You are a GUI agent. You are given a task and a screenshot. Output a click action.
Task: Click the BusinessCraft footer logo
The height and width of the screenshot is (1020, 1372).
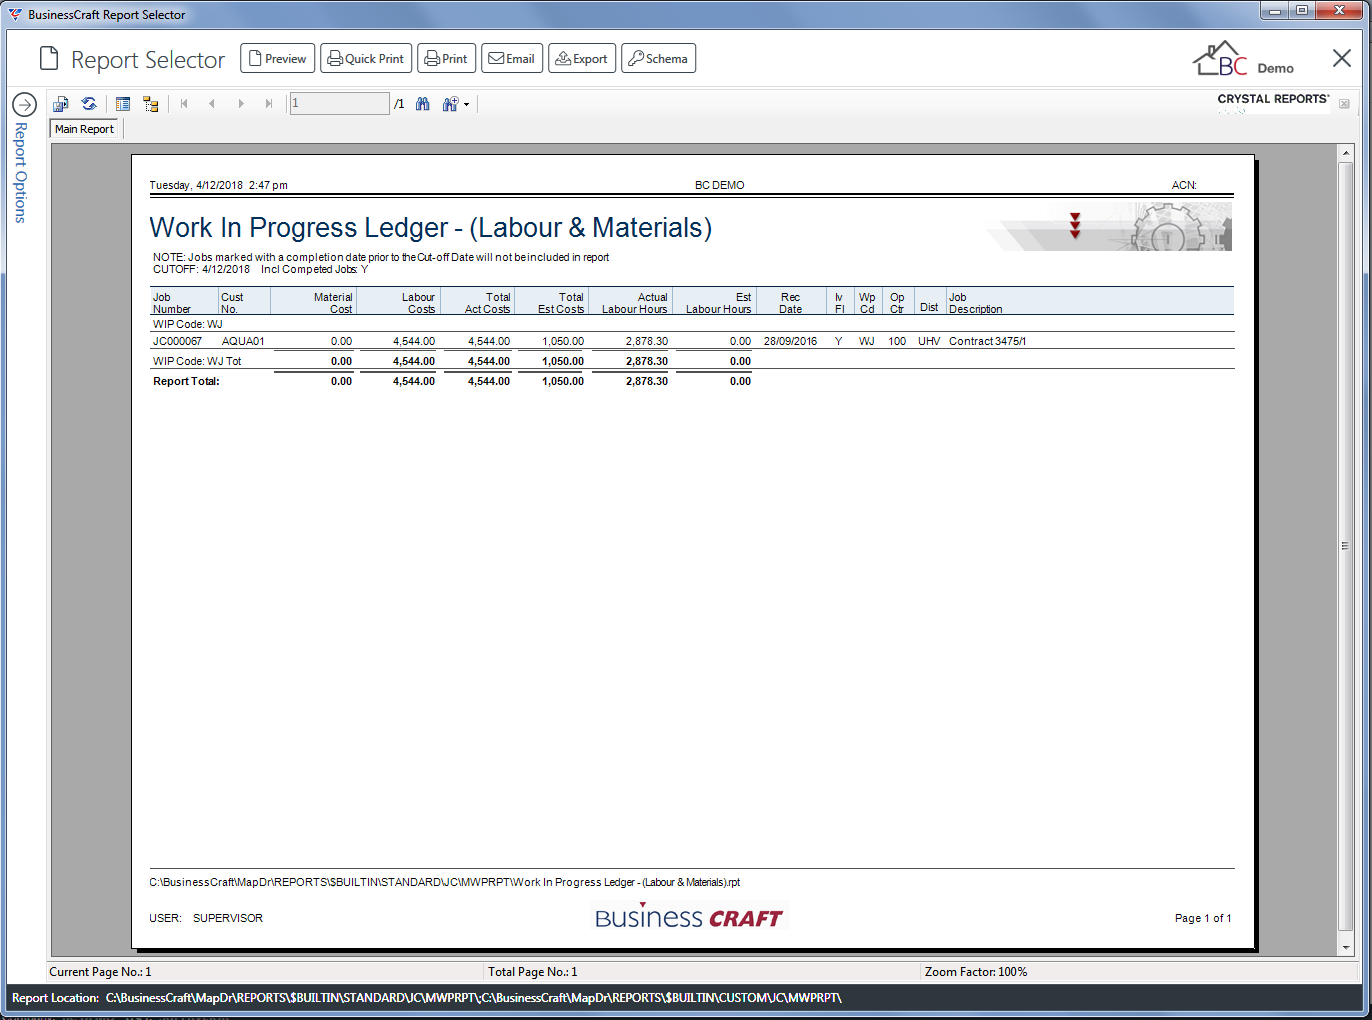click(689, 917)
